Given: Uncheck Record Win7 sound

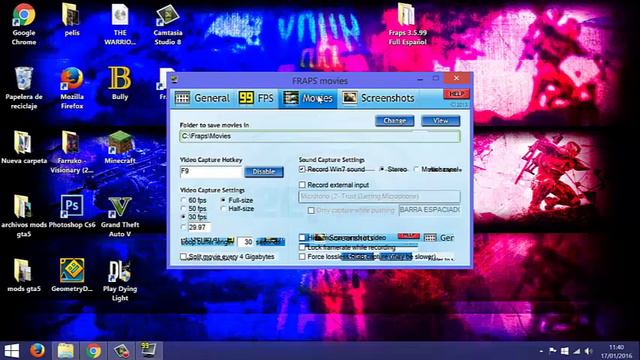Looking at the screenshot, I should (302, 169).
